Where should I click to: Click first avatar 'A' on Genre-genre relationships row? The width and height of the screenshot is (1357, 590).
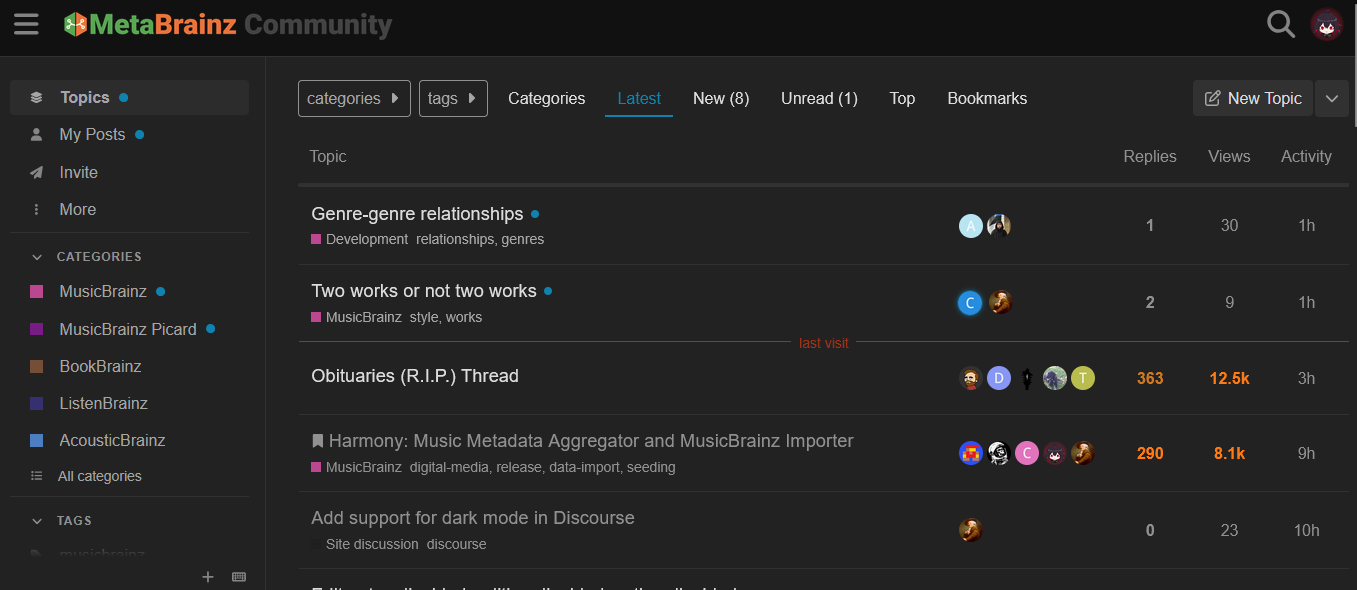pyautogui.click(x=970, y=226)
